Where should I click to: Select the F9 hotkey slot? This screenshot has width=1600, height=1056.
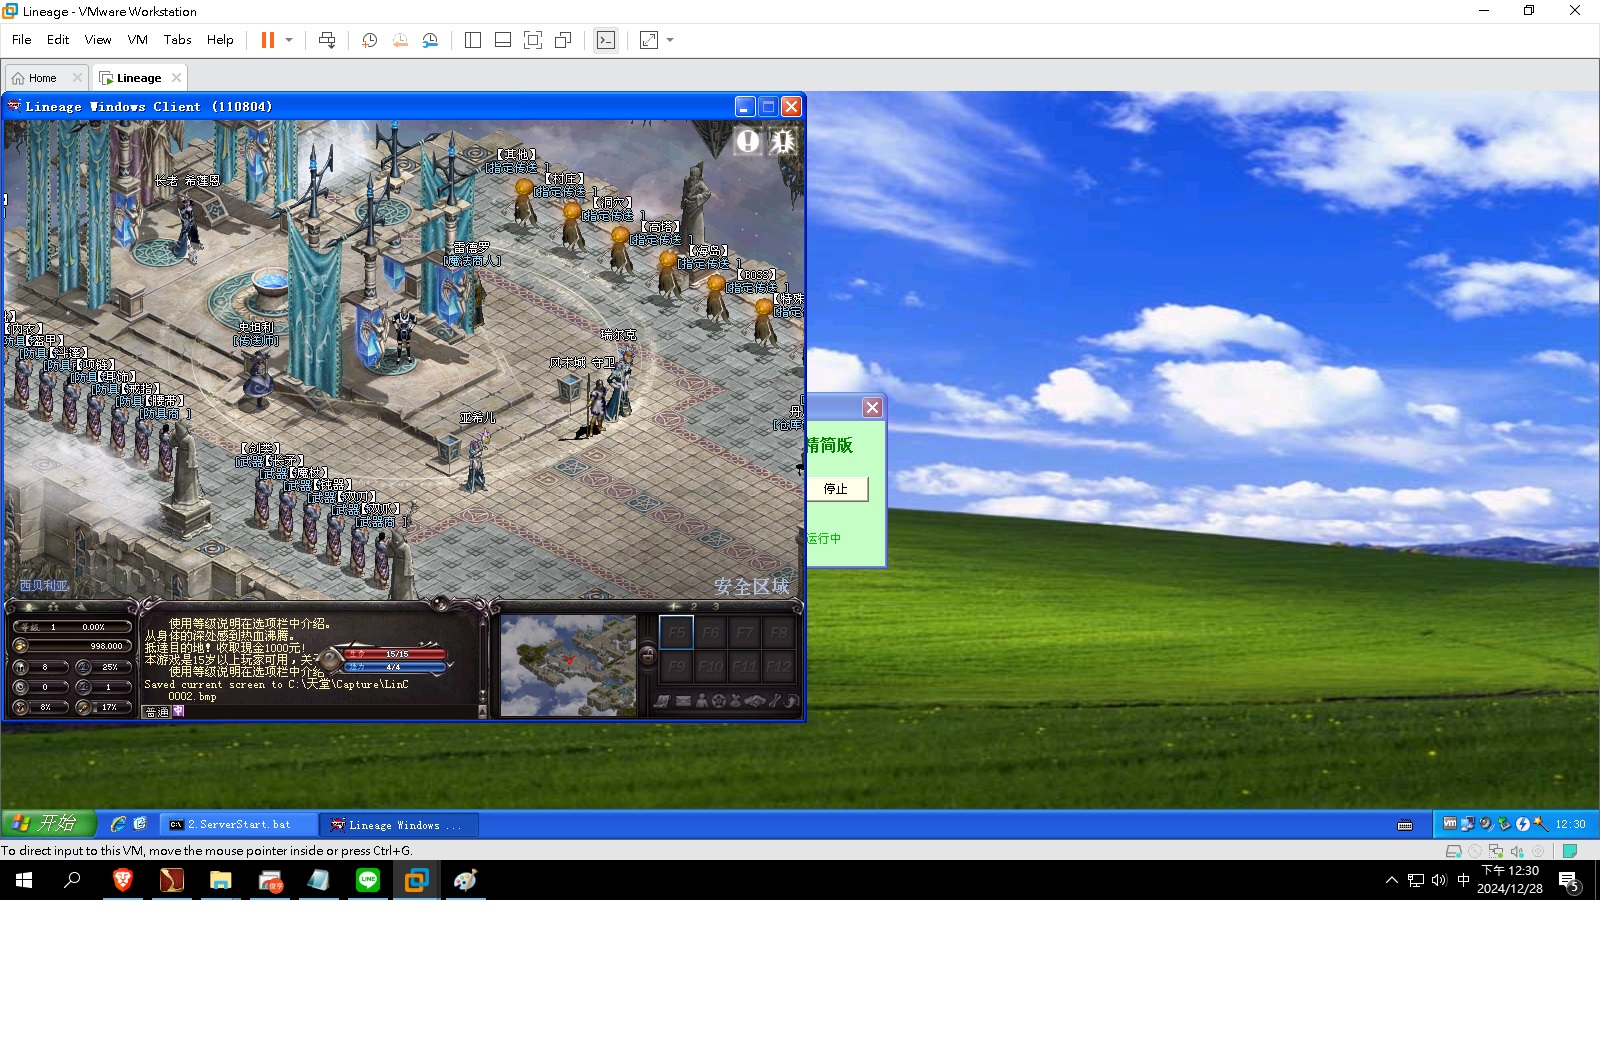[677, 666]
